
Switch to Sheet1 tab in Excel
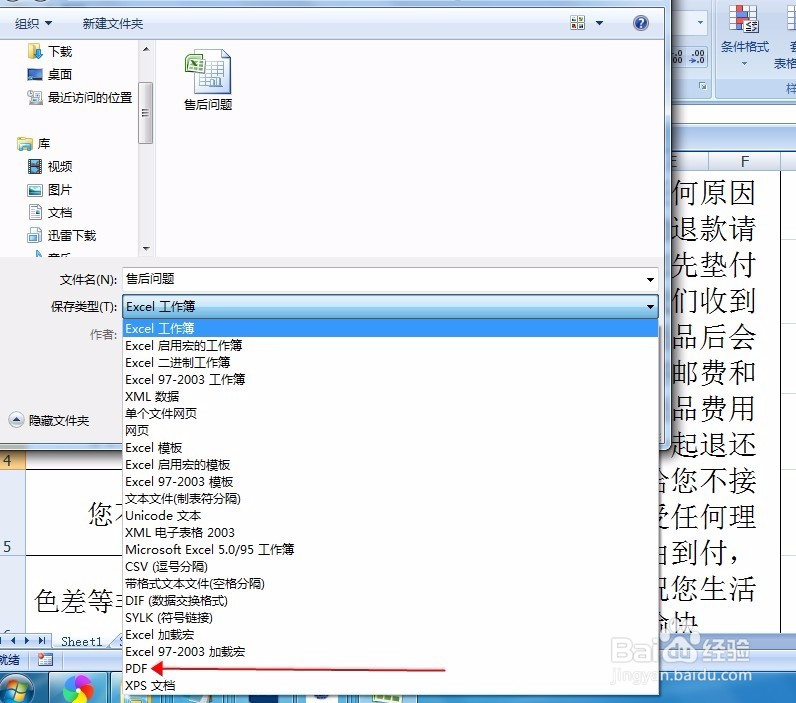(x=82, y=642)
